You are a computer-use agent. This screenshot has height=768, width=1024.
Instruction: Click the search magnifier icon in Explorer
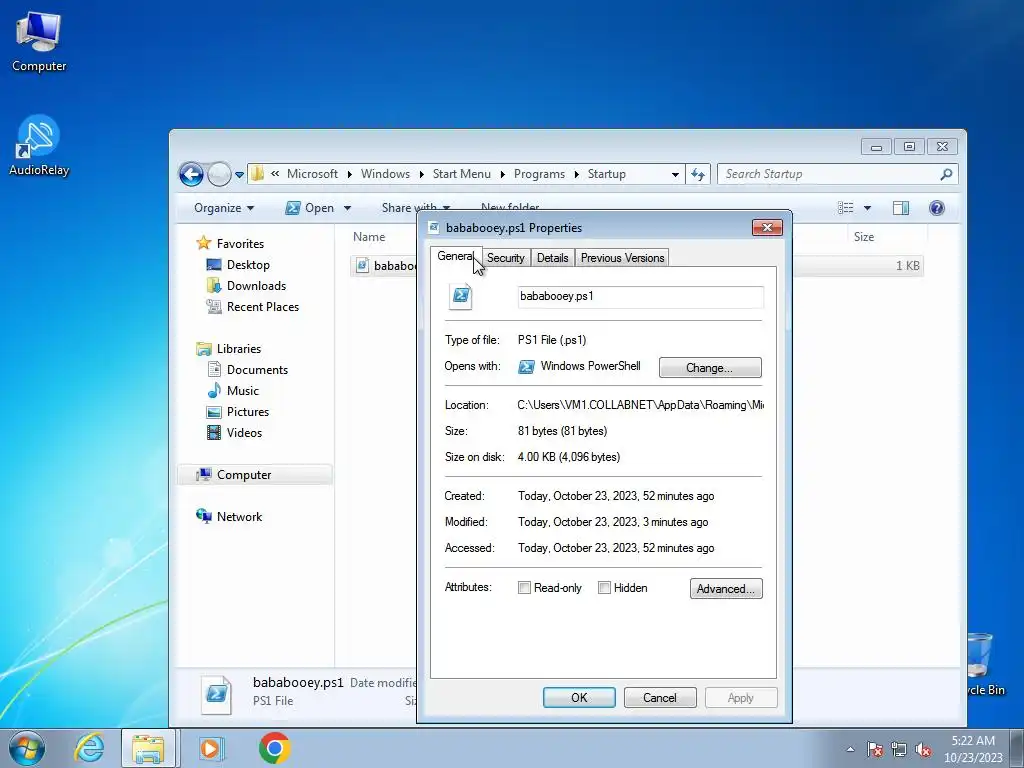[946, 174]
